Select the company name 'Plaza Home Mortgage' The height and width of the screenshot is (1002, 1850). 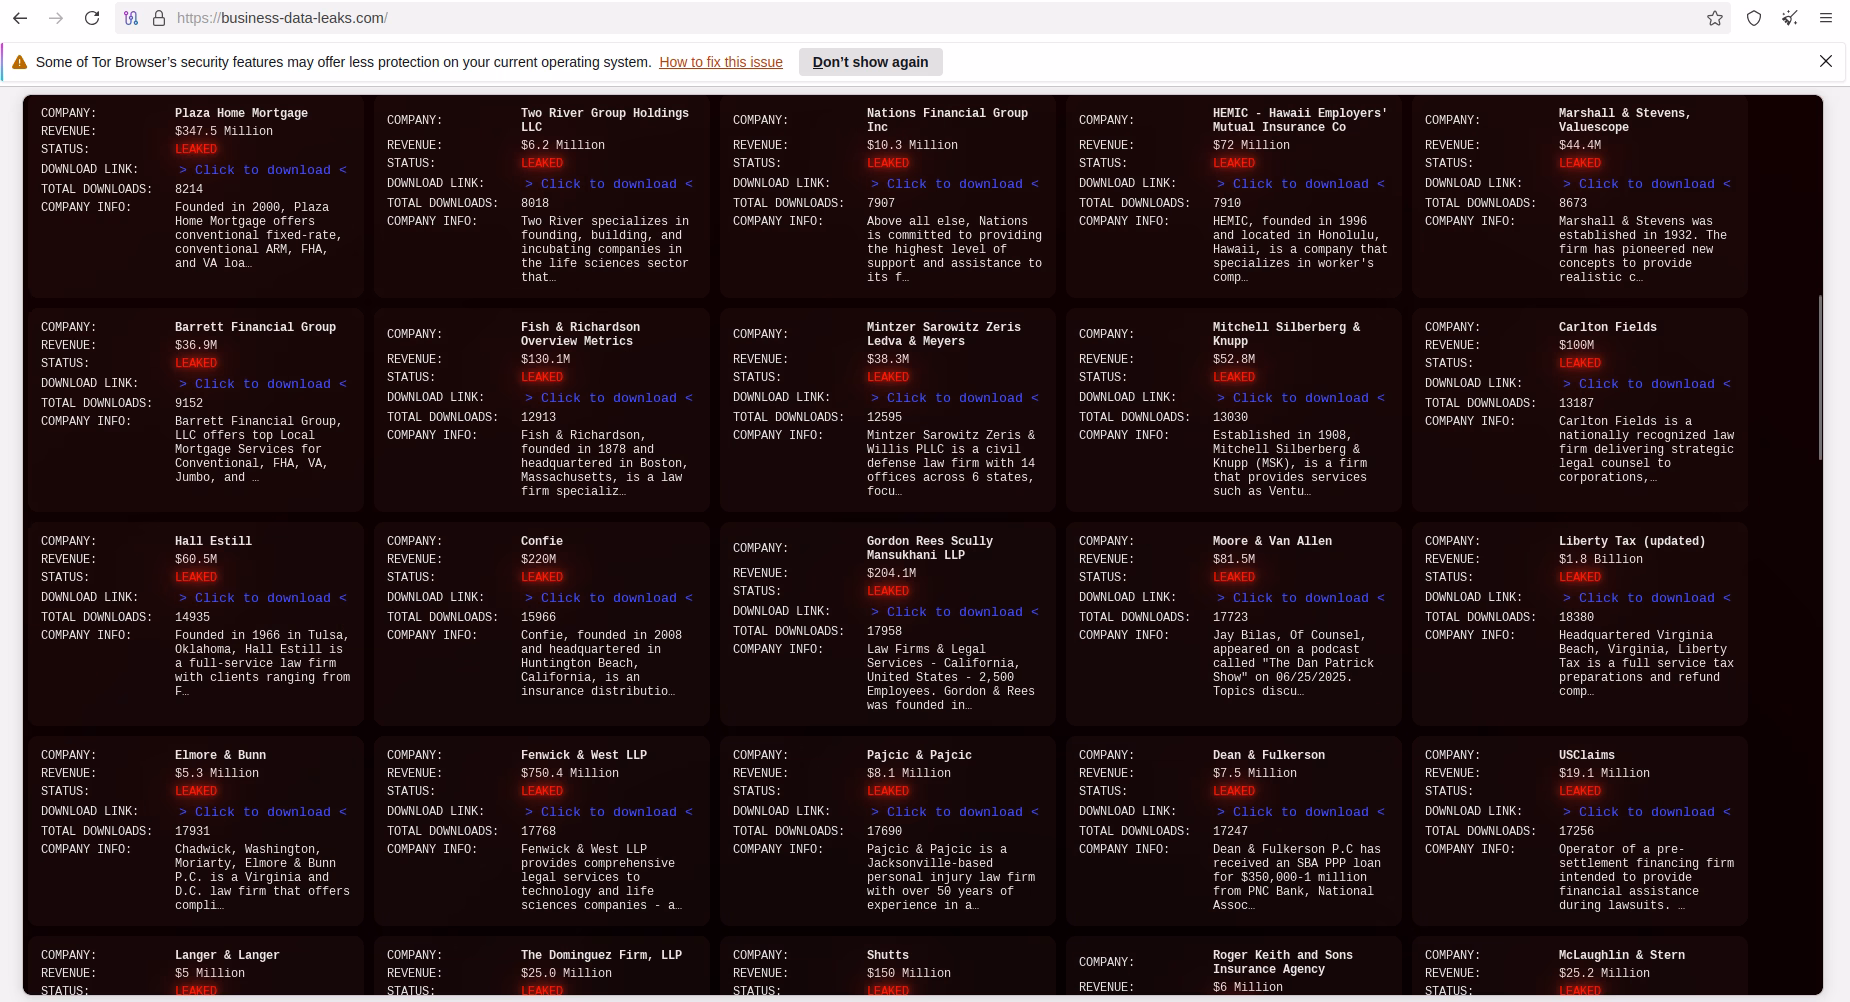tap(241, 113)
